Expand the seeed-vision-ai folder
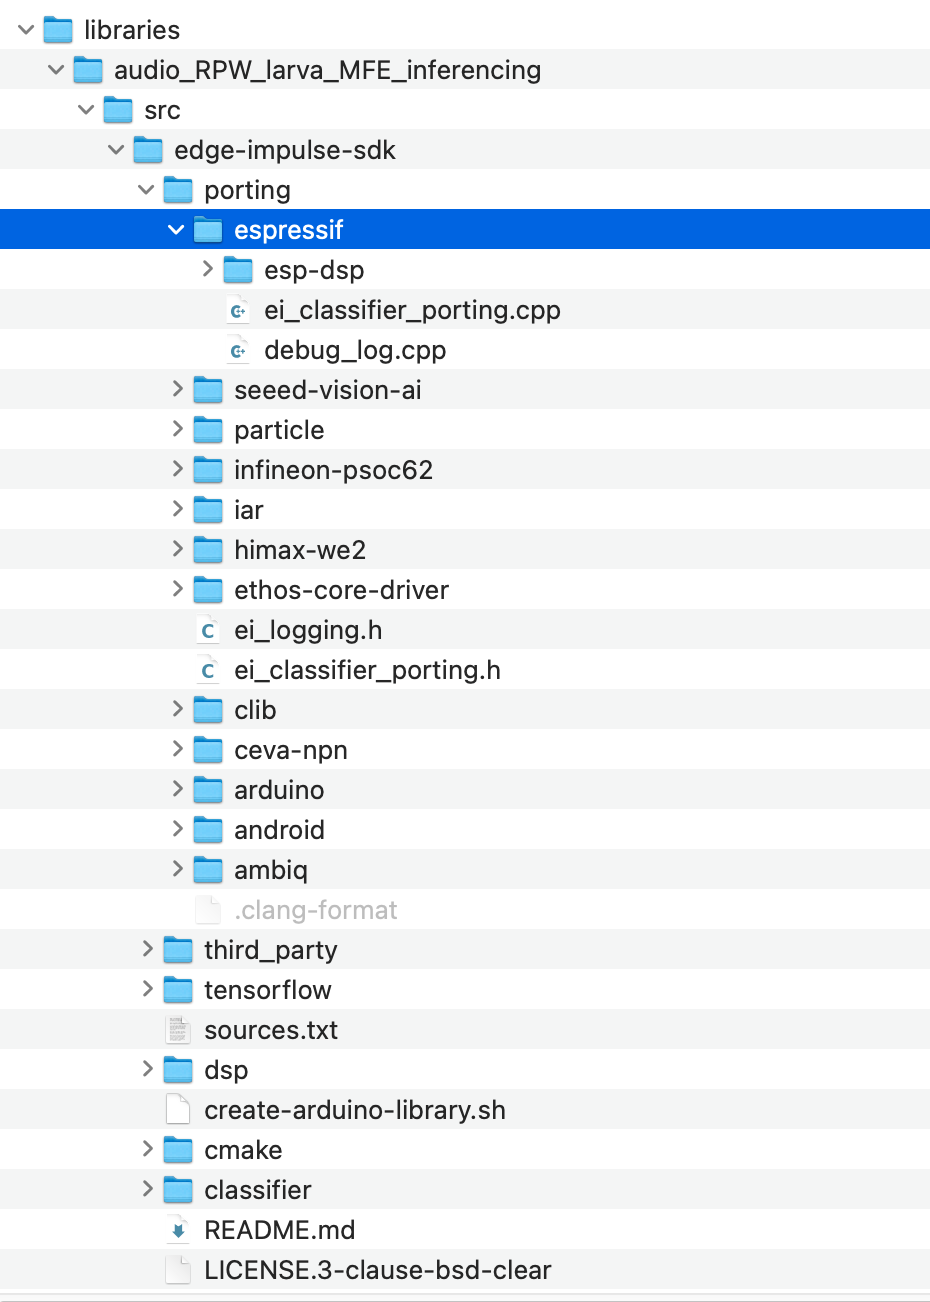930x1302 pixels. tap(177, 389)
